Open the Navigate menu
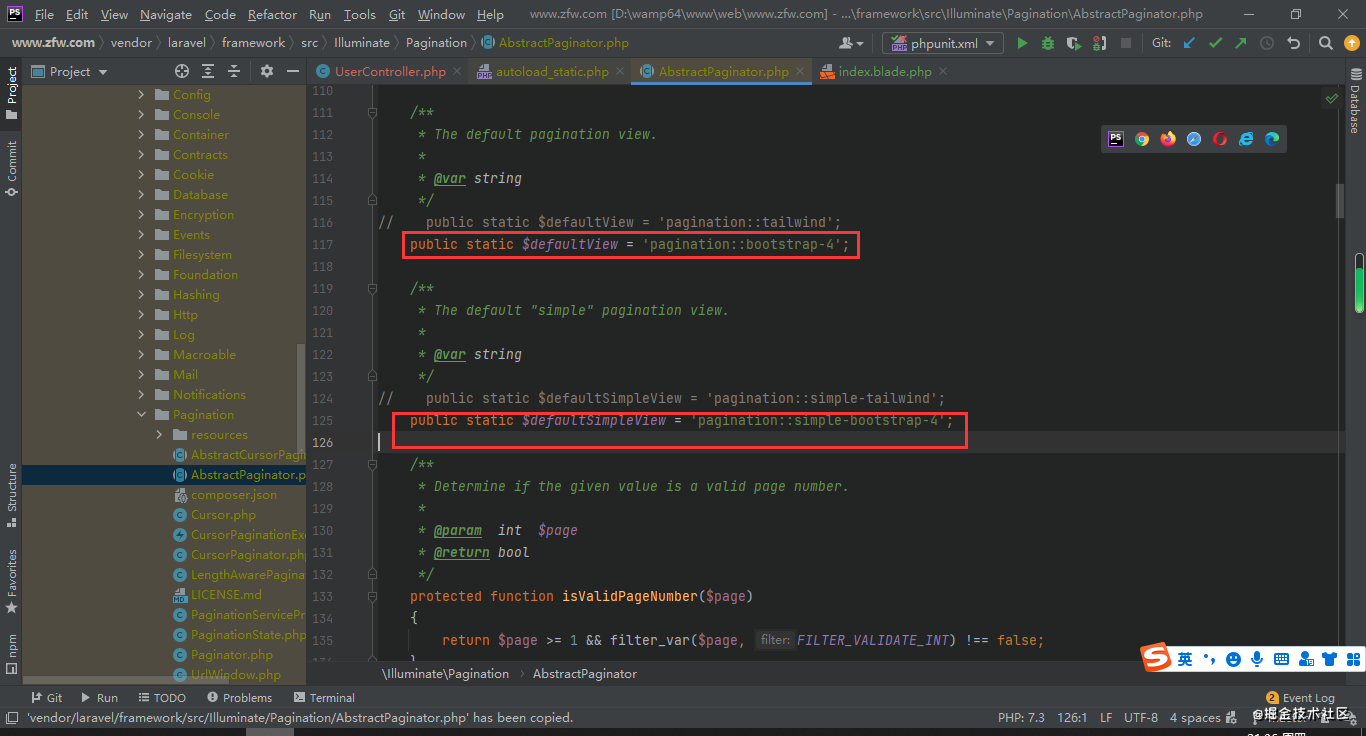Viewport: 1366px width, 736px height. pyautogui.click(x=166, y=14)
